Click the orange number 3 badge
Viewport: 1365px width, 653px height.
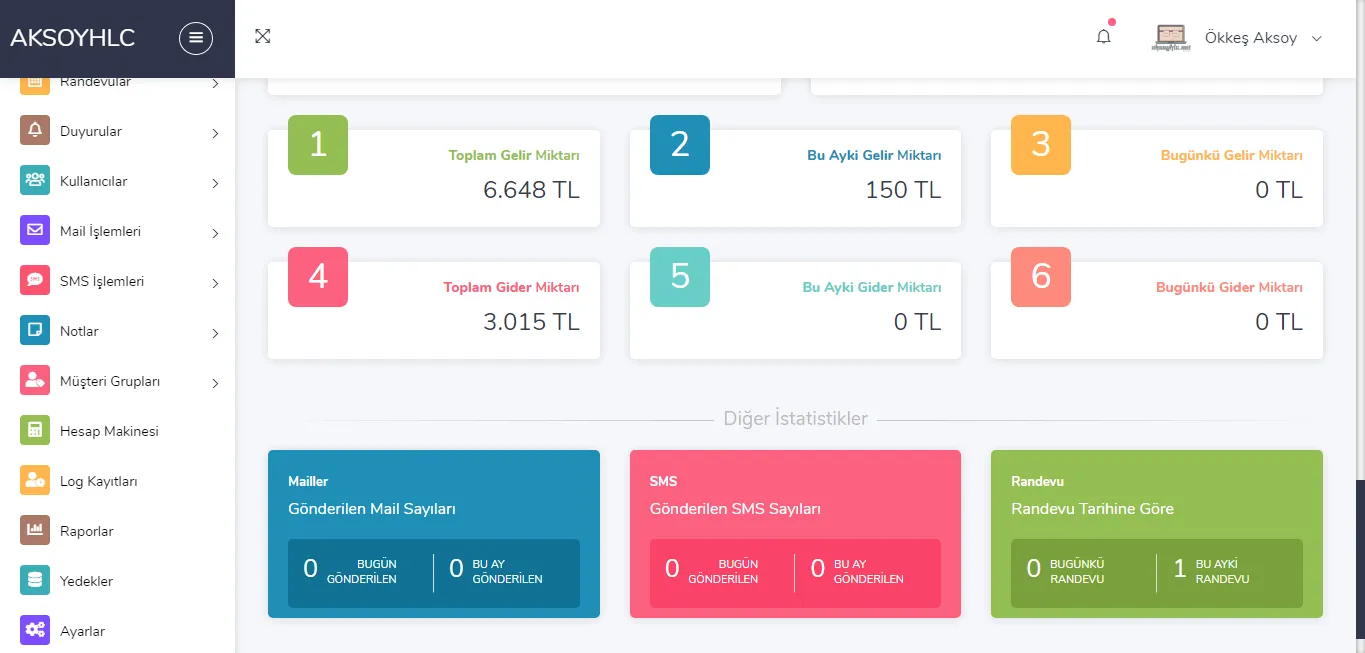pos(1041,145)
